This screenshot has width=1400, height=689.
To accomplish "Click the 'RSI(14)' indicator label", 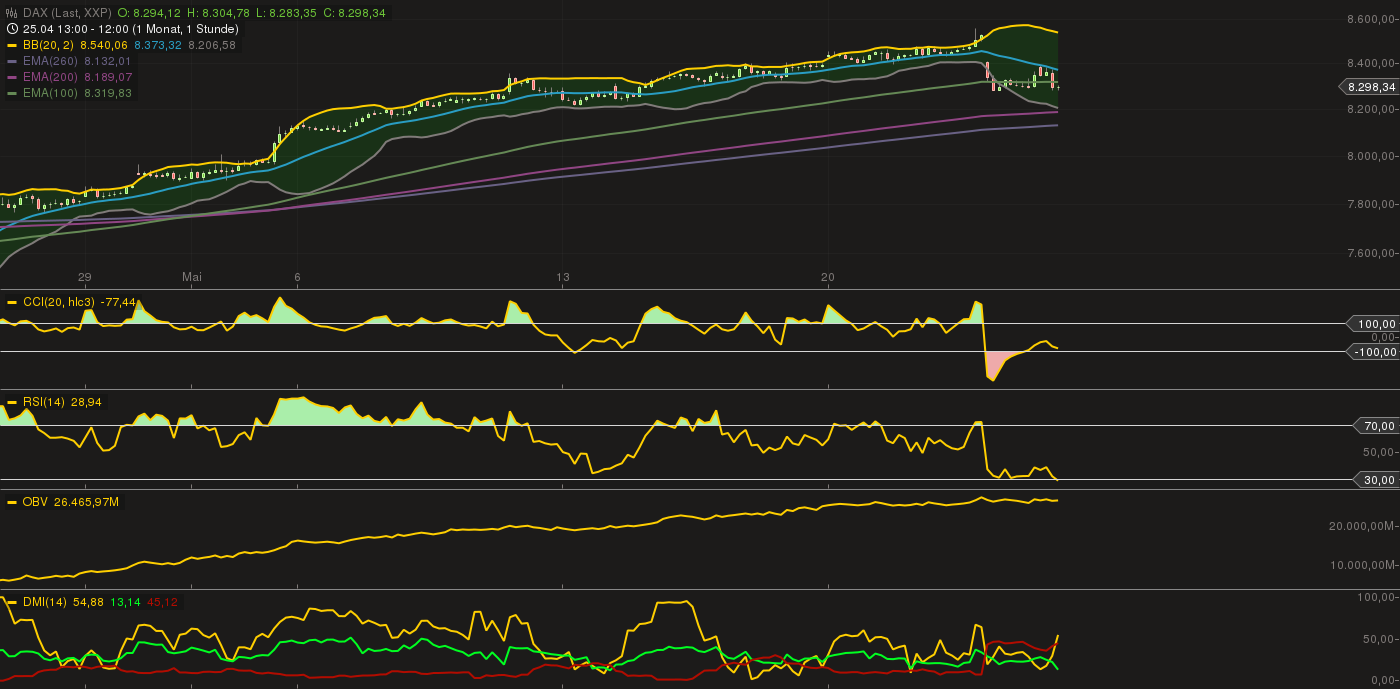I will tap(43, 402).
